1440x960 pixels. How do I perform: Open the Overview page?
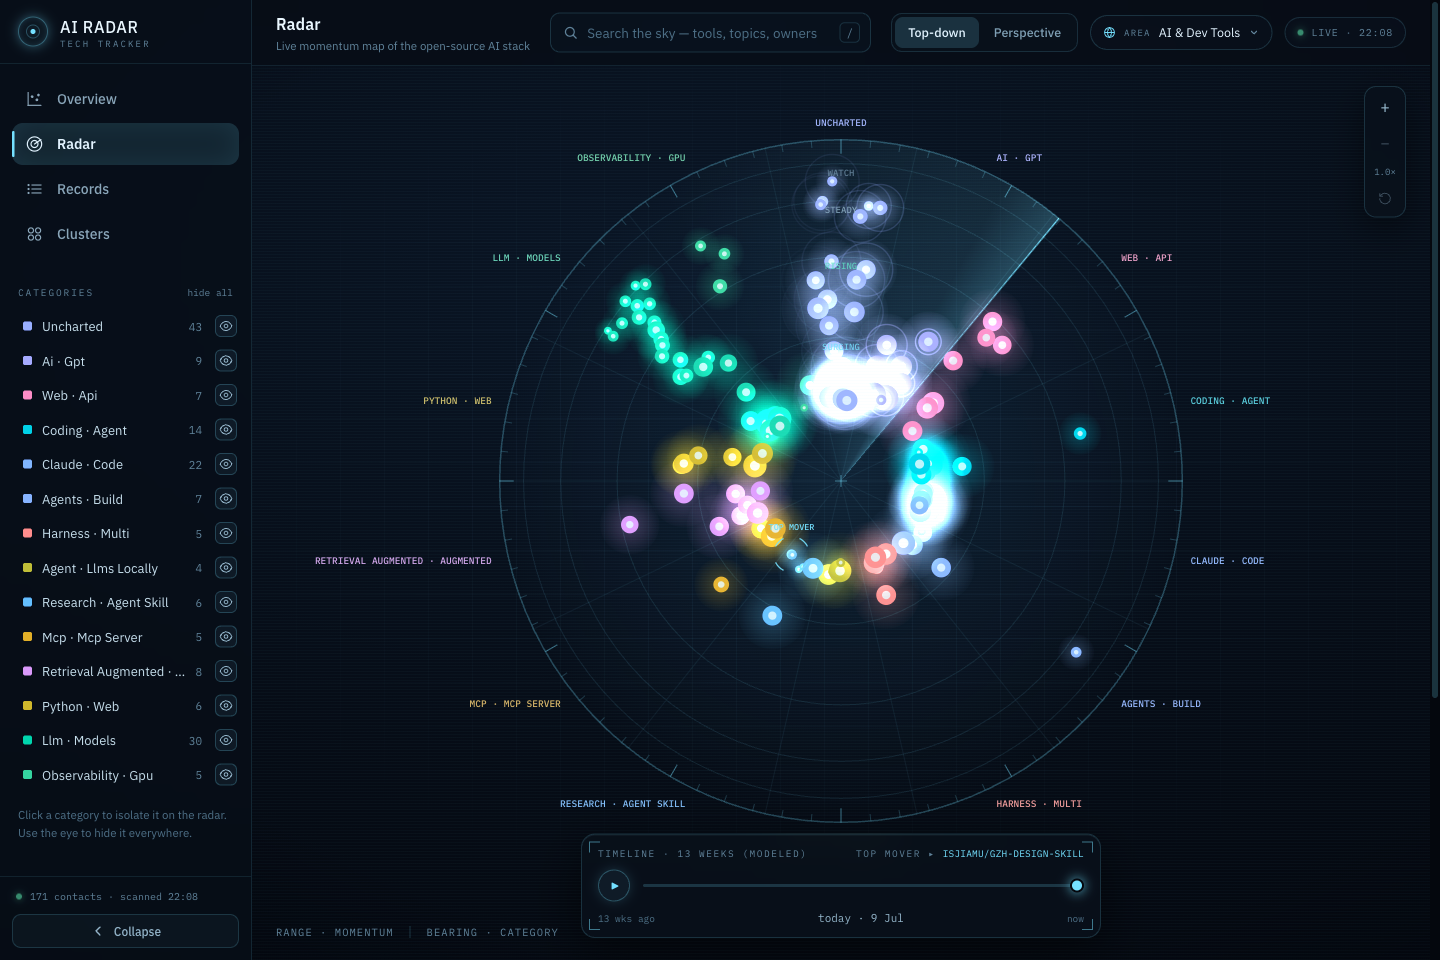pyautogui.click(x=125, y=99)
